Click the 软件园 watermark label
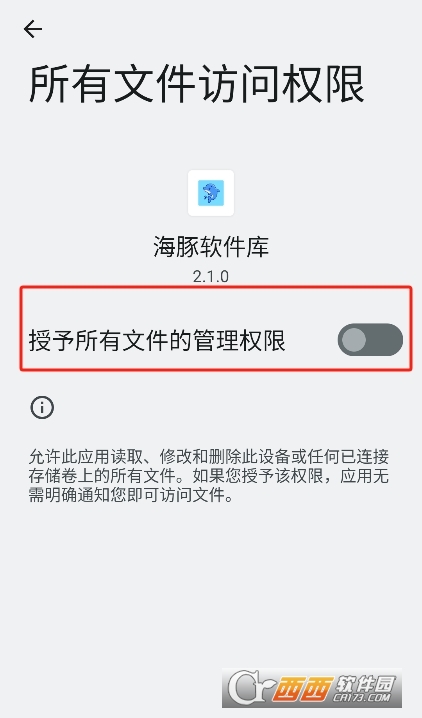This screenshot has height=718, width=422. 365,683
